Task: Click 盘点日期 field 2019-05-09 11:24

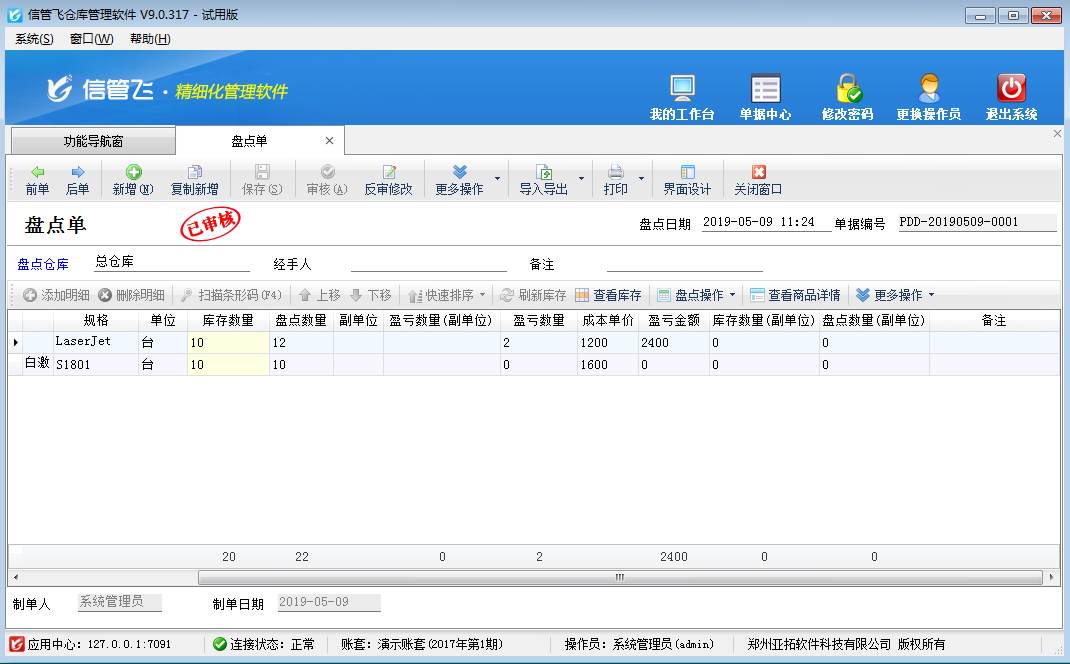Action: point(766,222)
